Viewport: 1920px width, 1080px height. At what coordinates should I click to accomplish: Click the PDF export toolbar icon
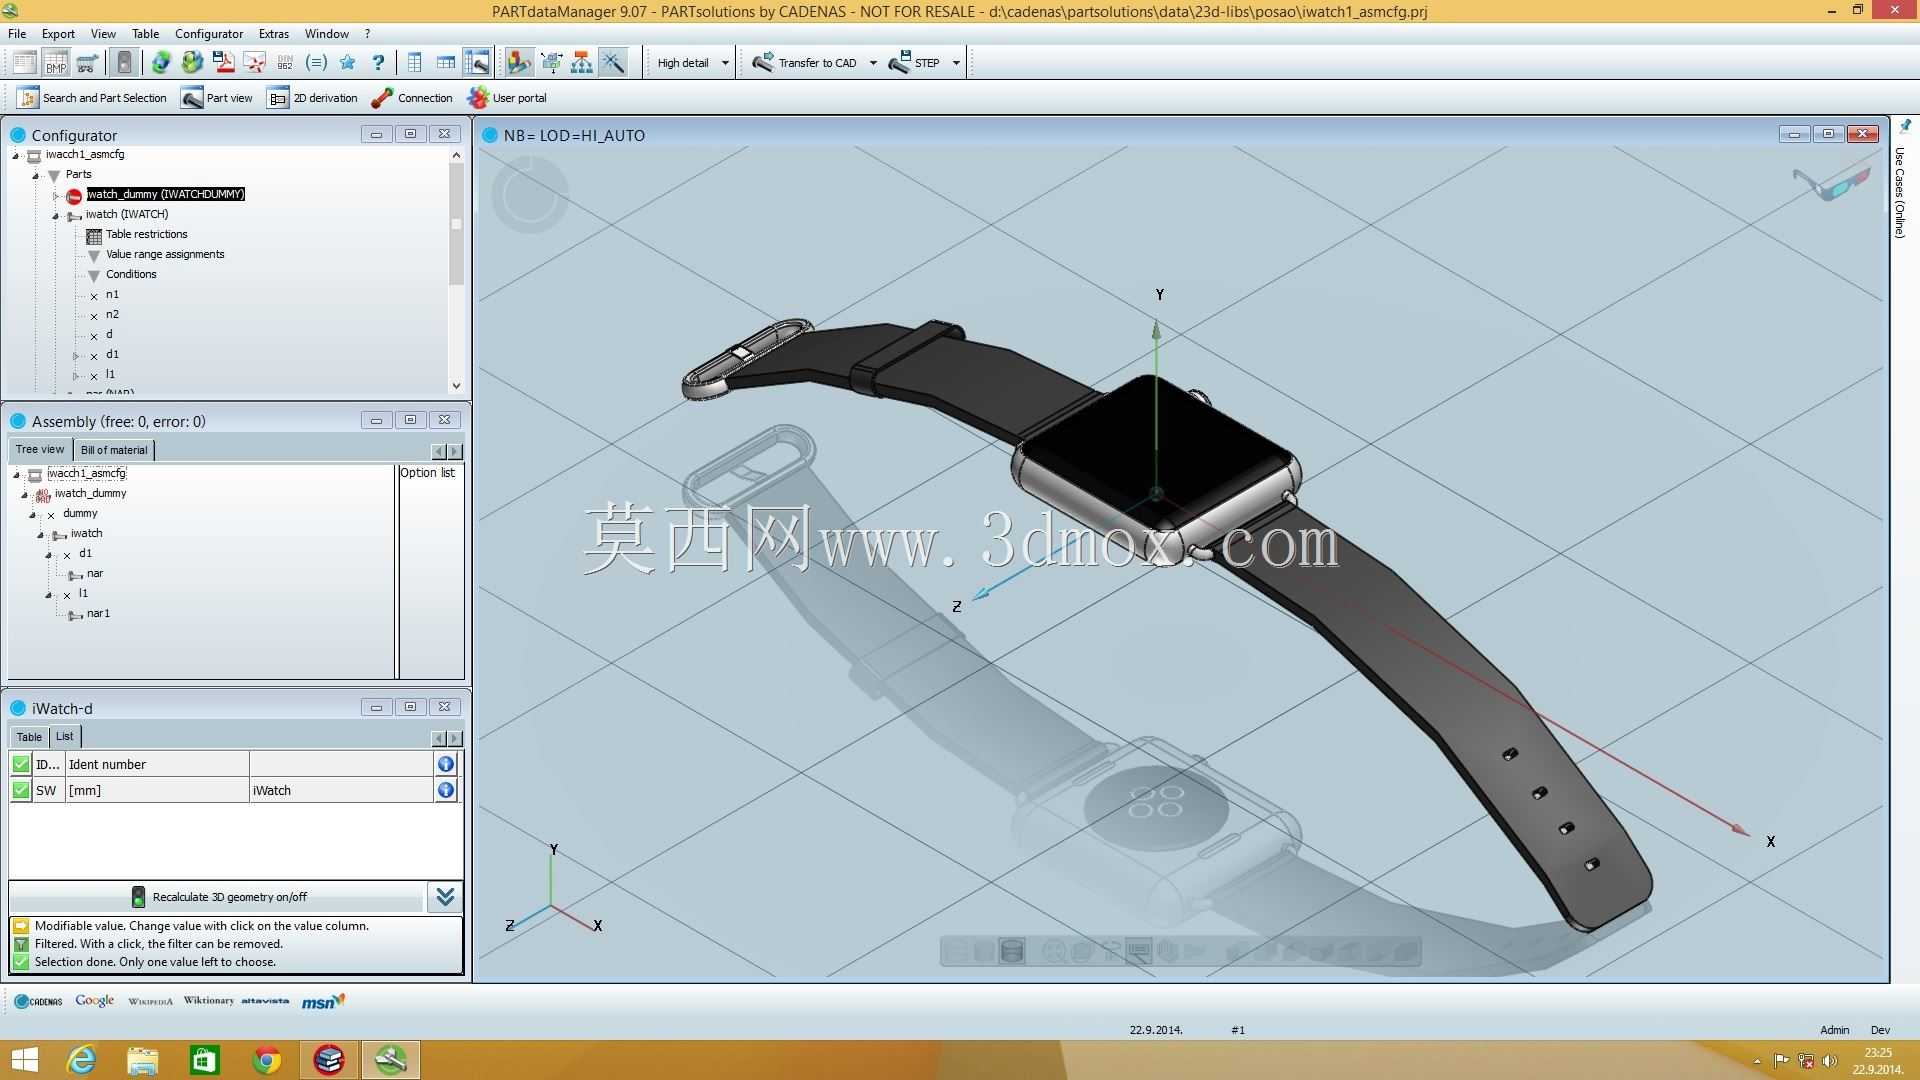(223, 63)
